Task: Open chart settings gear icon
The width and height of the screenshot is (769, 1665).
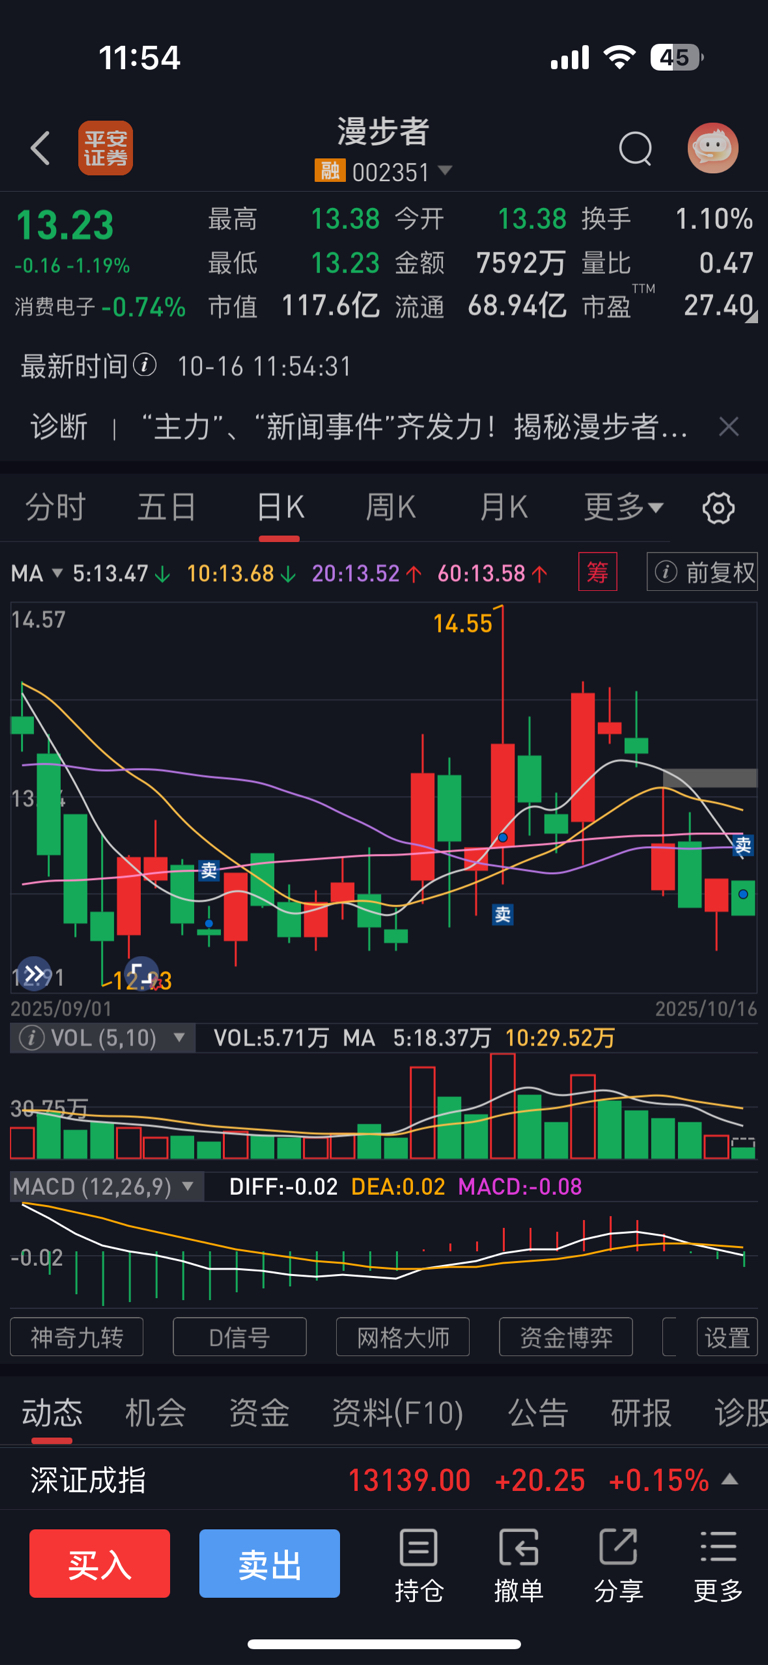Action: (718, 508)
